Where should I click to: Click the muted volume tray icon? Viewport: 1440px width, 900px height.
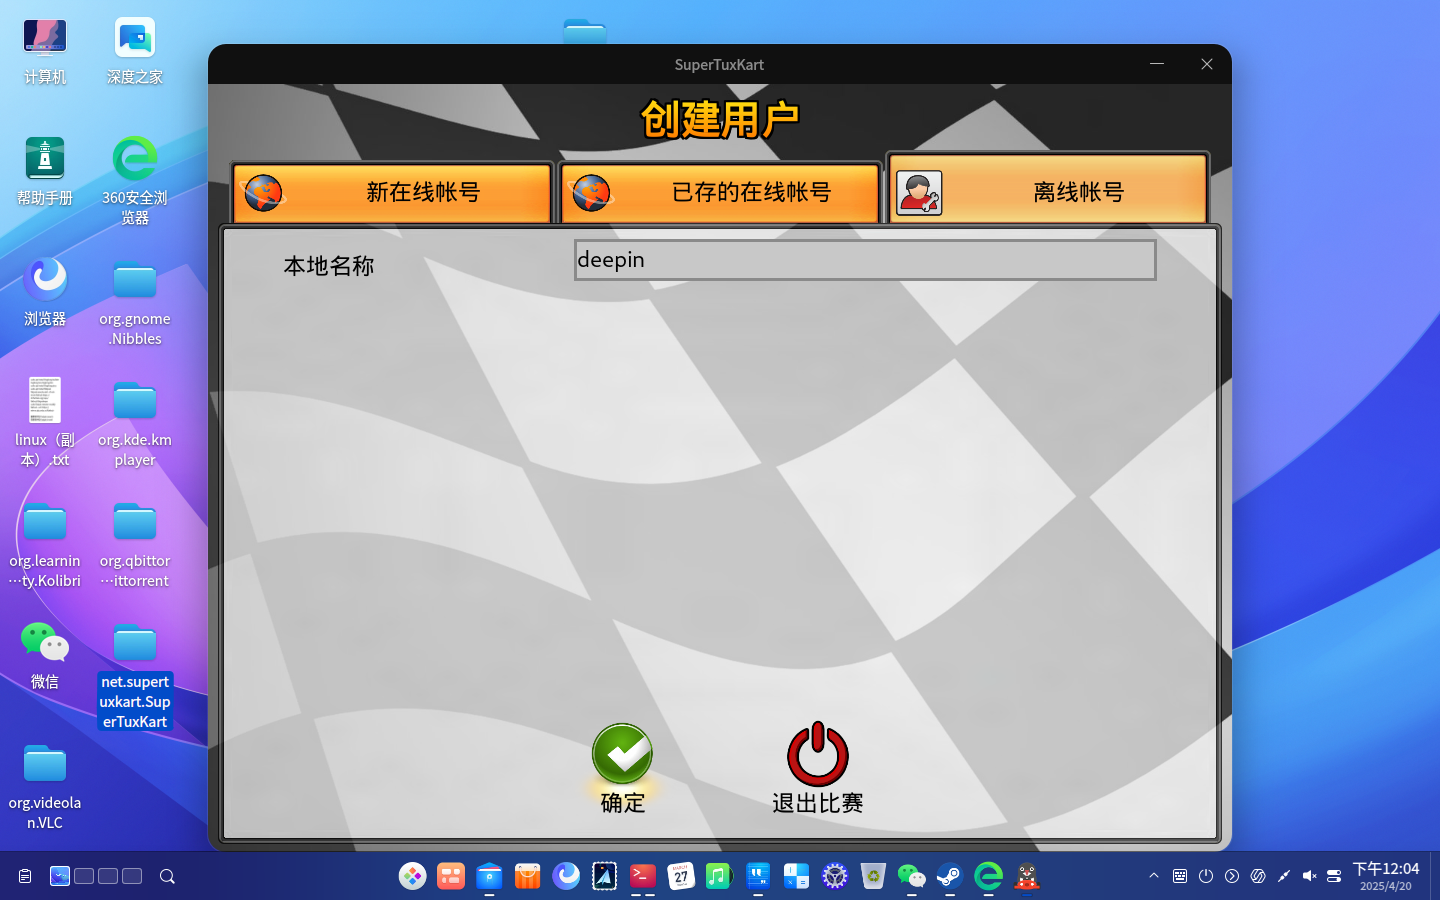click(1309, 876)
